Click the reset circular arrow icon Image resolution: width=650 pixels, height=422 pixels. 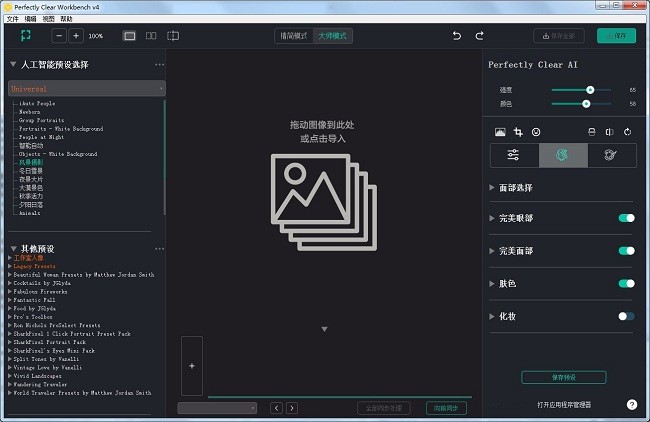coord(627,132)
